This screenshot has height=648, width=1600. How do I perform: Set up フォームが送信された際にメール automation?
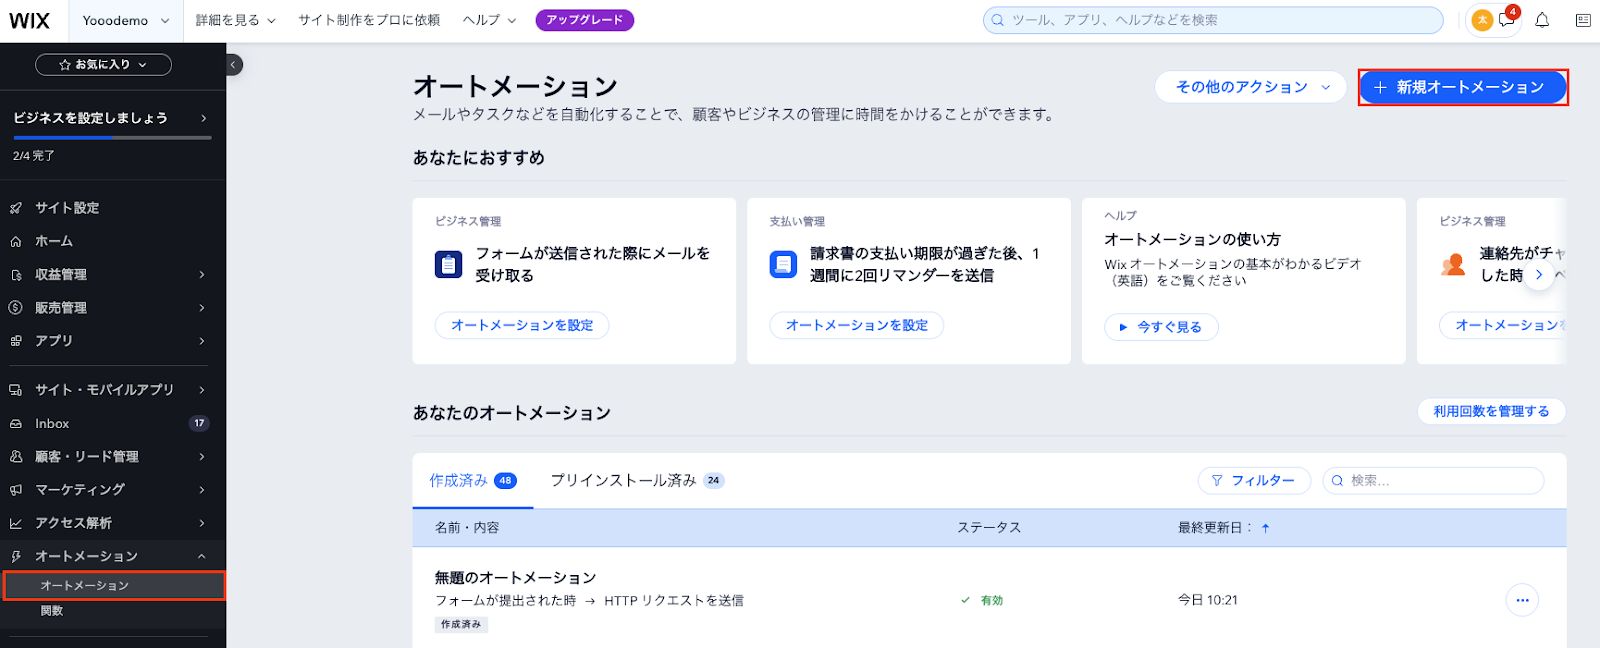(x=522, y=325)
